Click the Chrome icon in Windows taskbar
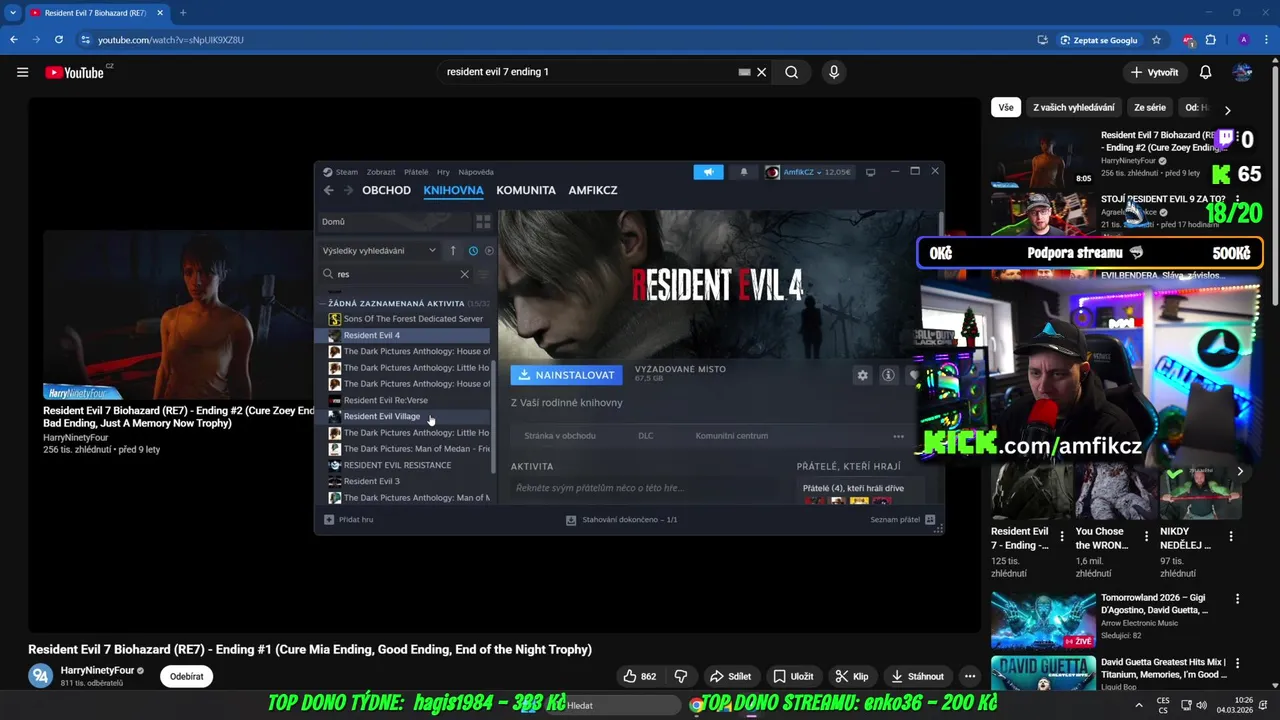Image resolution: width=1280 pixels, height=720 pixels. 696,705
